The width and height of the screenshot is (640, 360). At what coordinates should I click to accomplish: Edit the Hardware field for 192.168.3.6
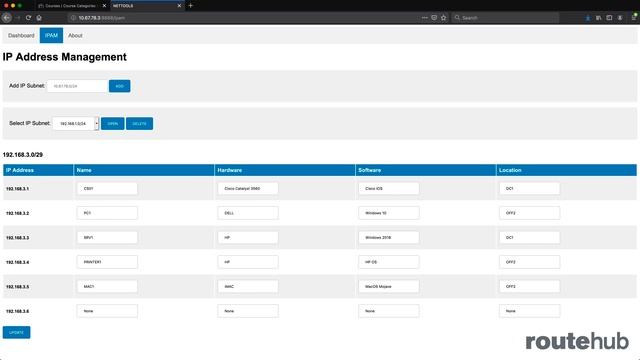(x=248, y=311)
